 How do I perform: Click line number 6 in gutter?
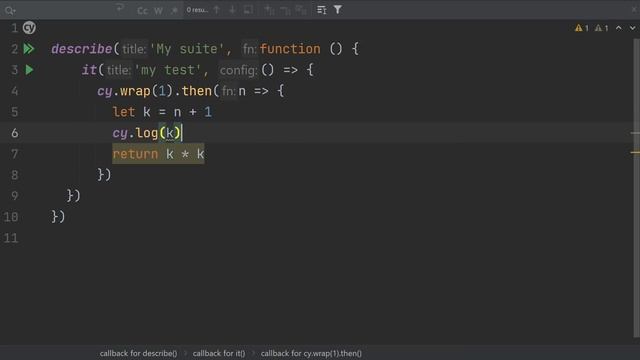click(15, 133)
